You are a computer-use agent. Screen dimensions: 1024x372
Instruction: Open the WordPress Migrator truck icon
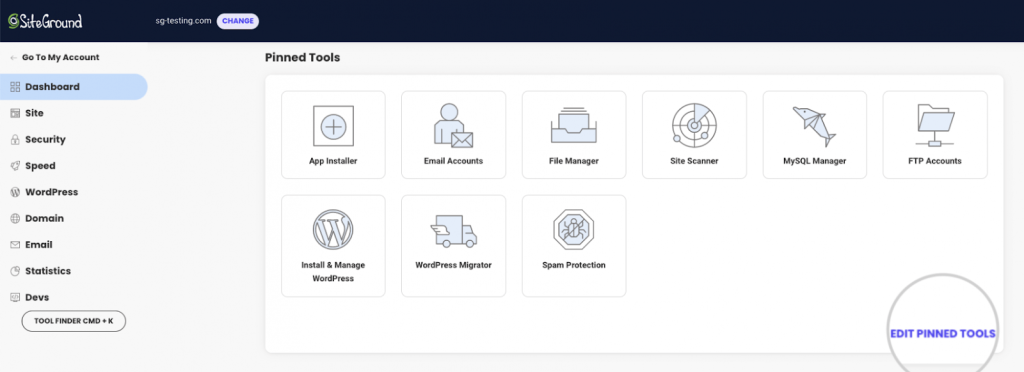(x=453, y=231)
